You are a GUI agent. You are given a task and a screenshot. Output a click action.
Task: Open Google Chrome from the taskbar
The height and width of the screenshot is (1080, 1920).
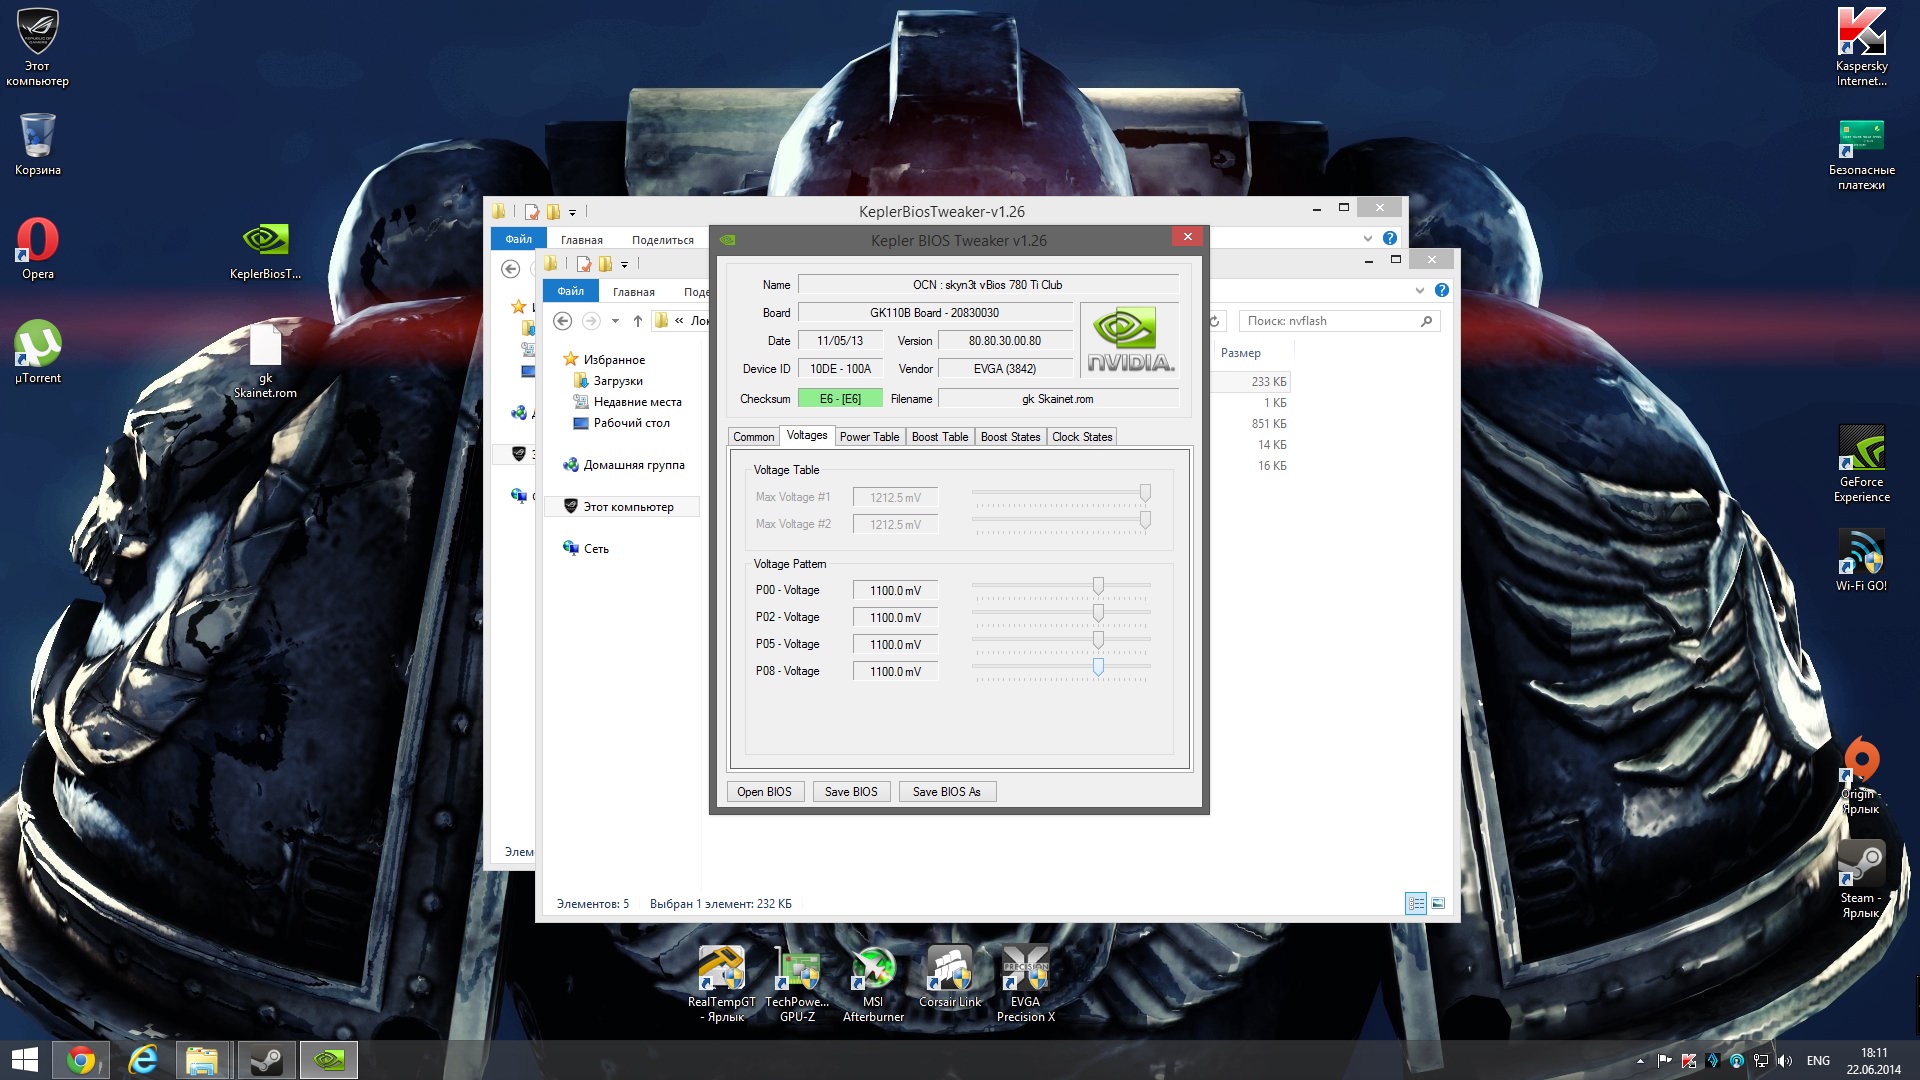pyautogui.click(x=81, y=1060)
